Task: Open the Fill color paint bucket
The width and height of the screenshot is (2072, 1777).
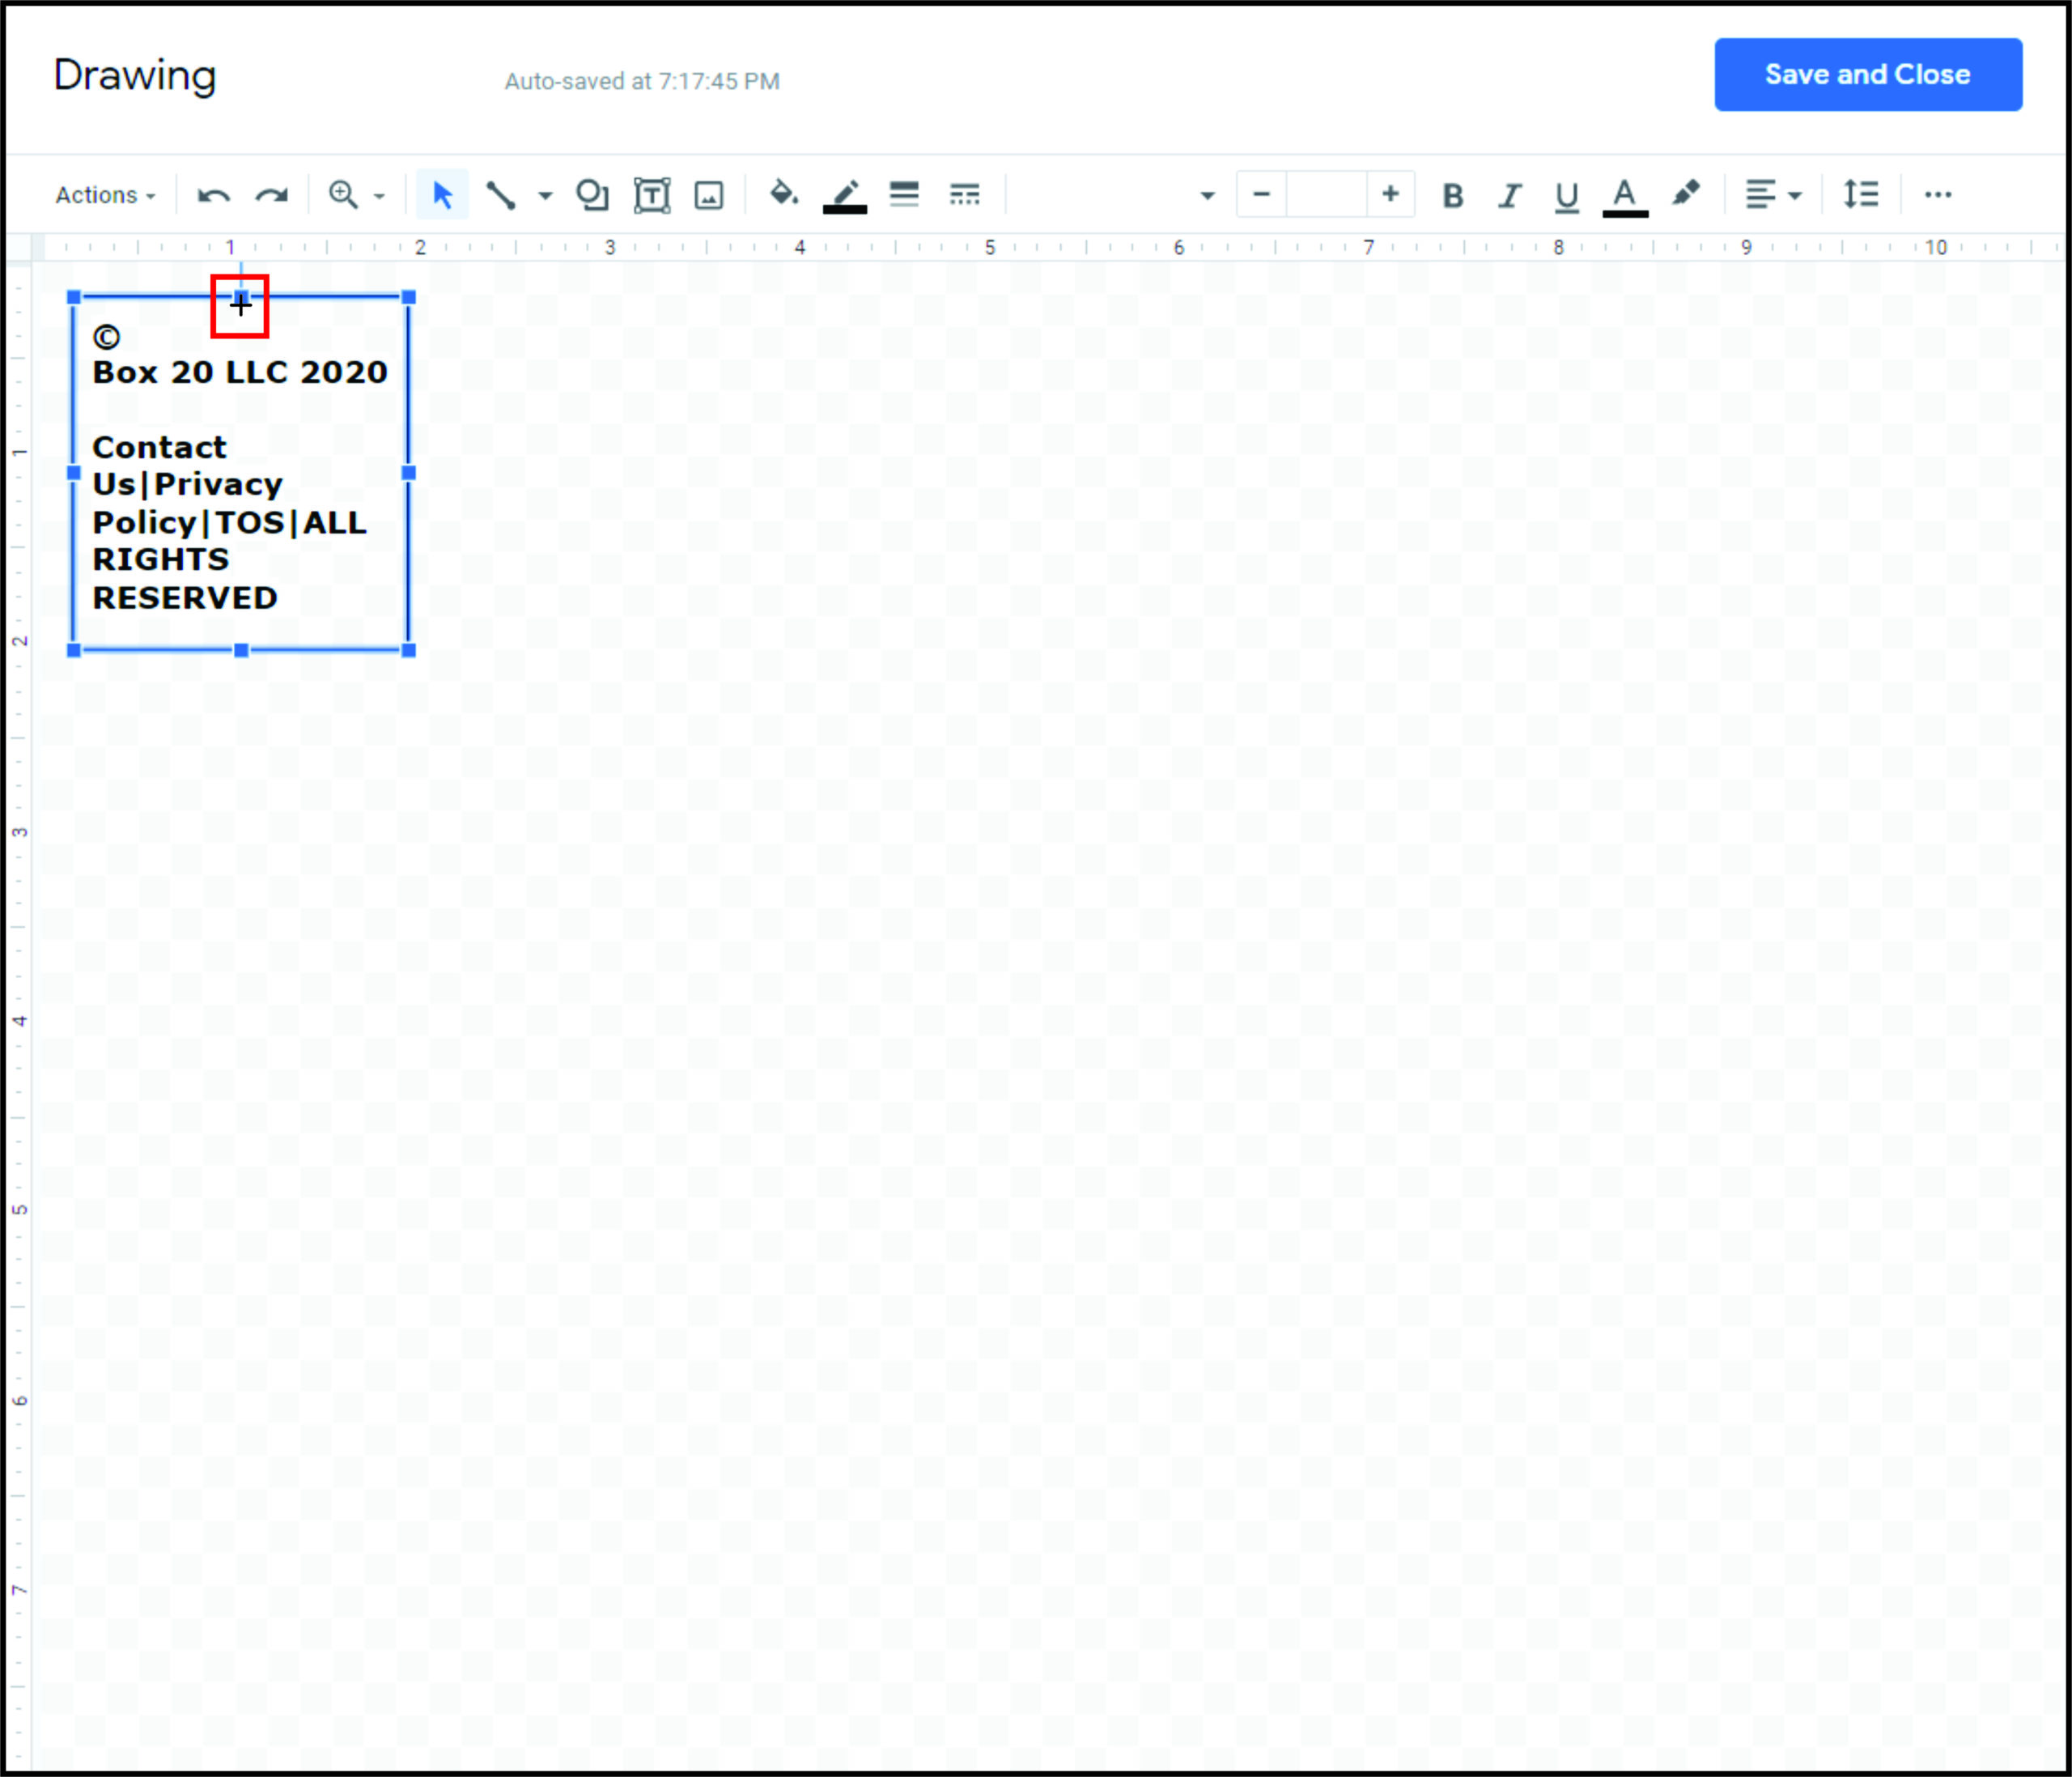Action: (x=783, y=194)
